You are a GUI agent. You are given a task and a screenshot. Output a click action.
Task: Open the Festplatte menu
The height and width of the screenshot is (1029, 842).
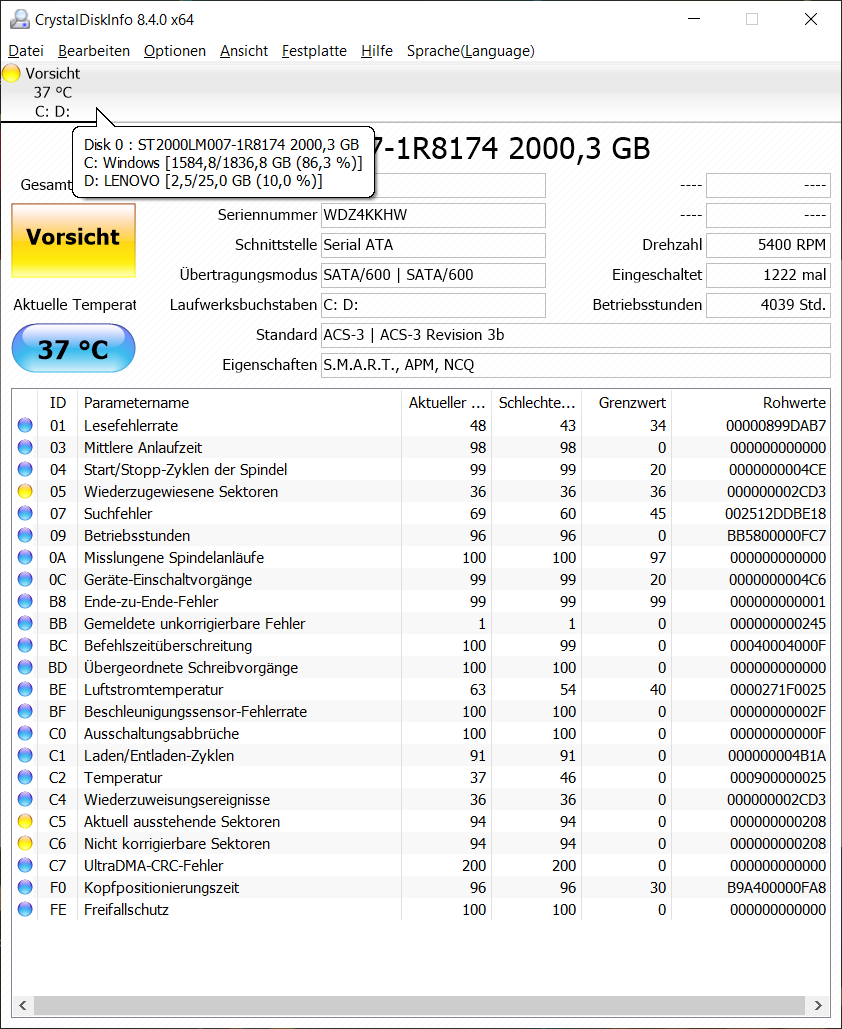314,51
